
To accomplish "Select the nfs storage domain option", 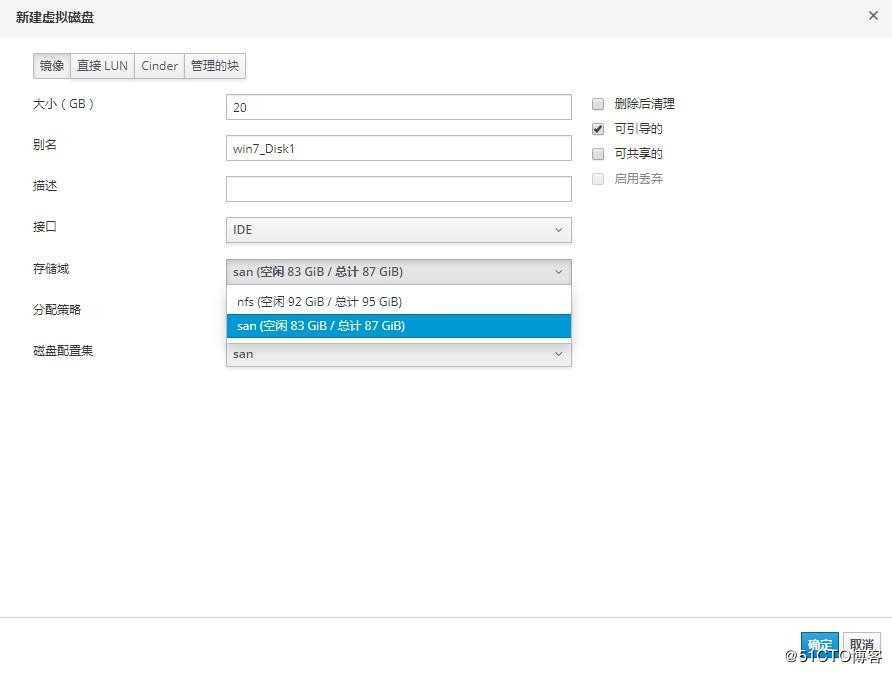I will point(399,302).
